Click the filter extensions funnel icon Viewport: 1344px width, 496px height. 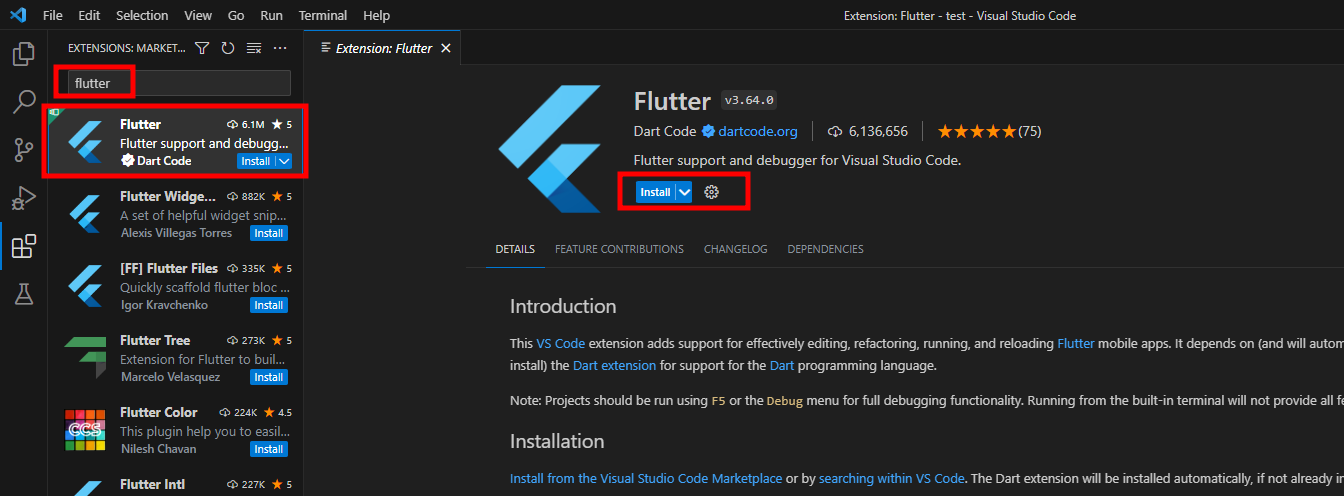(x=202, y=48)
